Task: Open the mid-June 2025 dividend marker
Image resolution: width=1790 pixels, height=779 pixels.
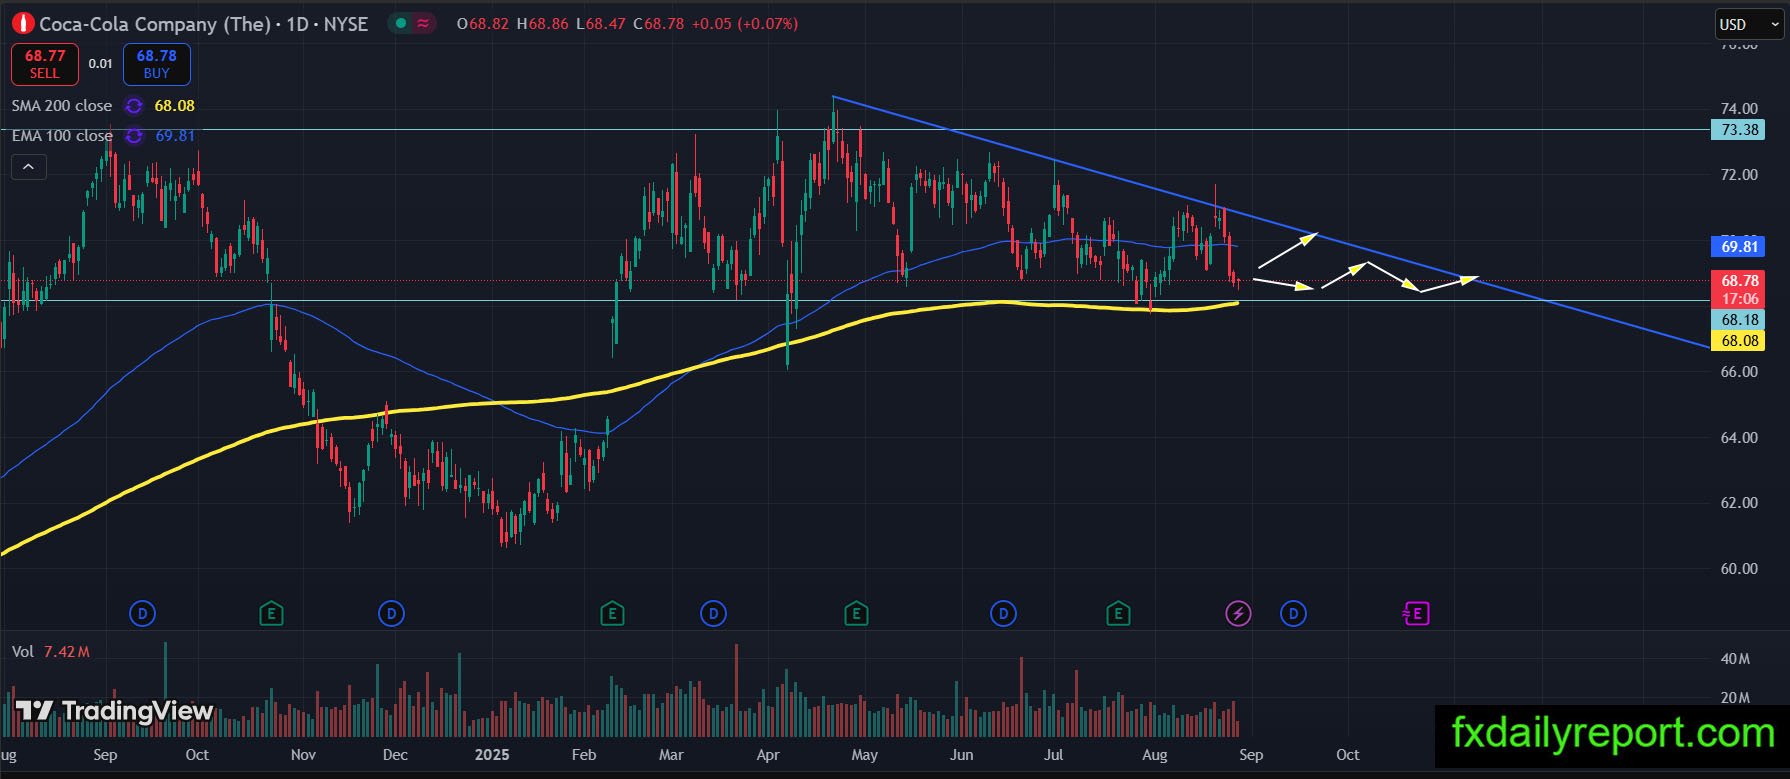Action: pyautogui.click(x=1003, y=613)
